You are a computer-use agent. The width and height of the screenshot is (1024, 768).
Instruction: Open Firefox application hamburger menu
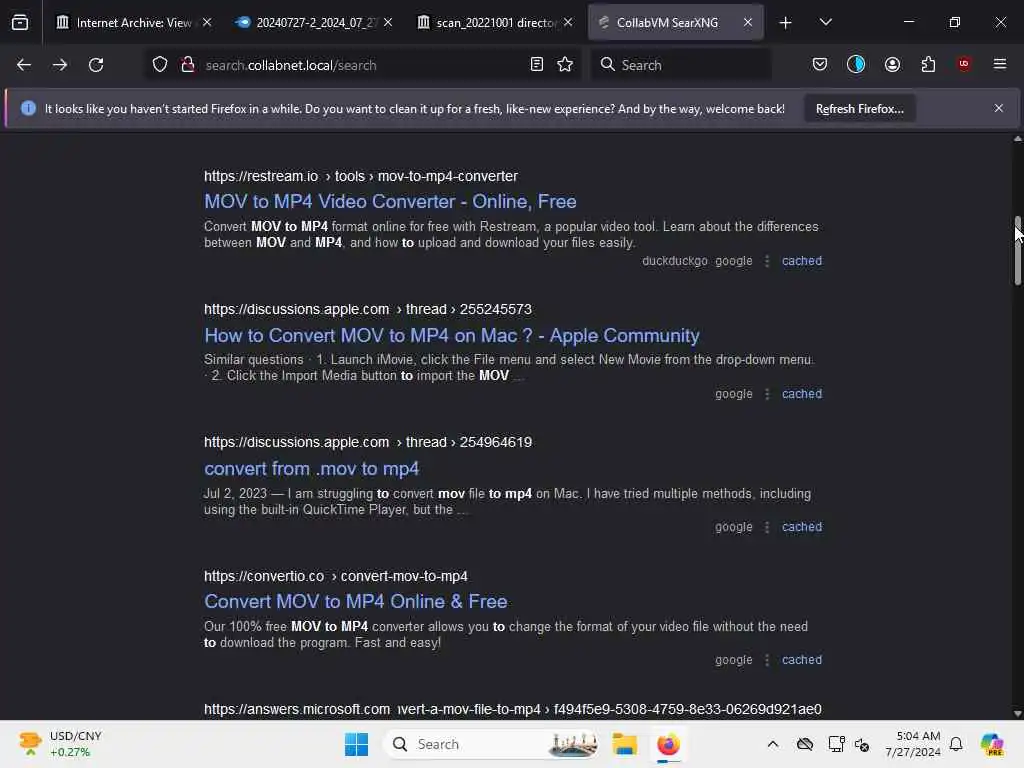[999, 64]
